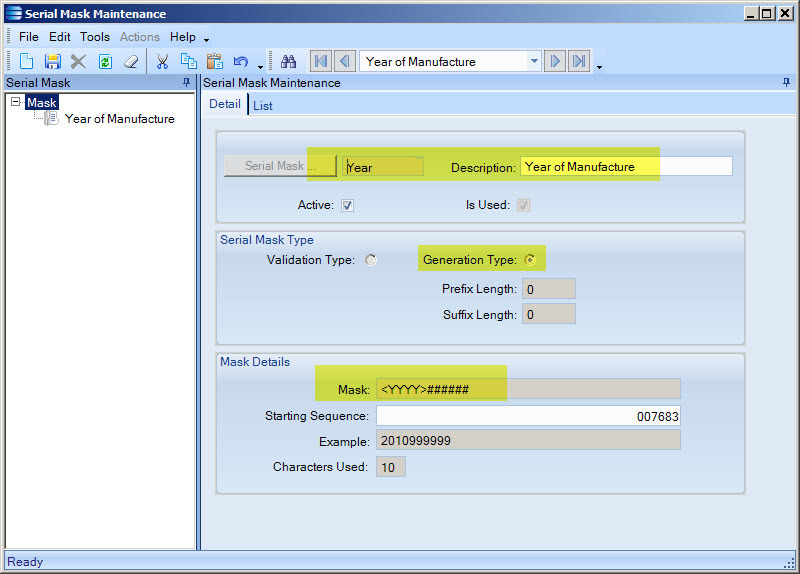Viewport: 800px width, 574px height.
Task: Click the Paste clipboard icon
Action: (213, 62)
